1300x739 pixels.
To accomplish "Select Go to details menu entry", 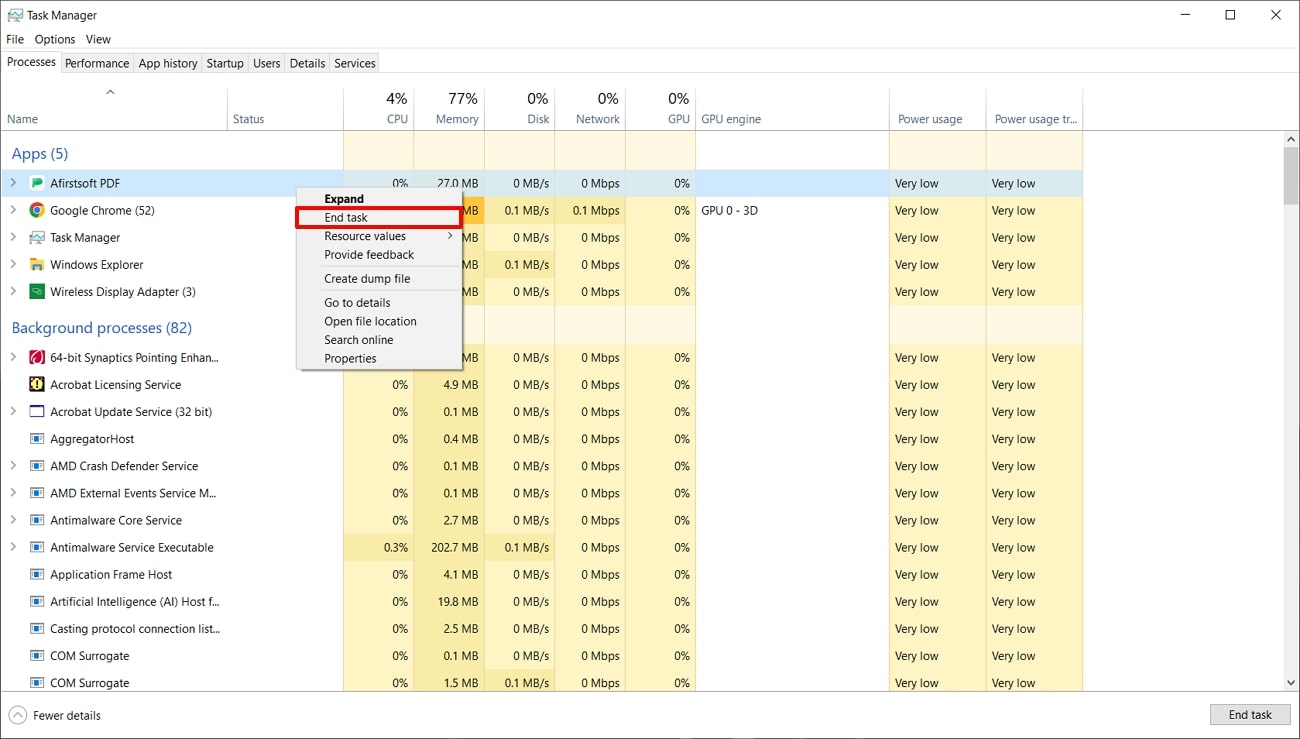I will tap(379, 302).
